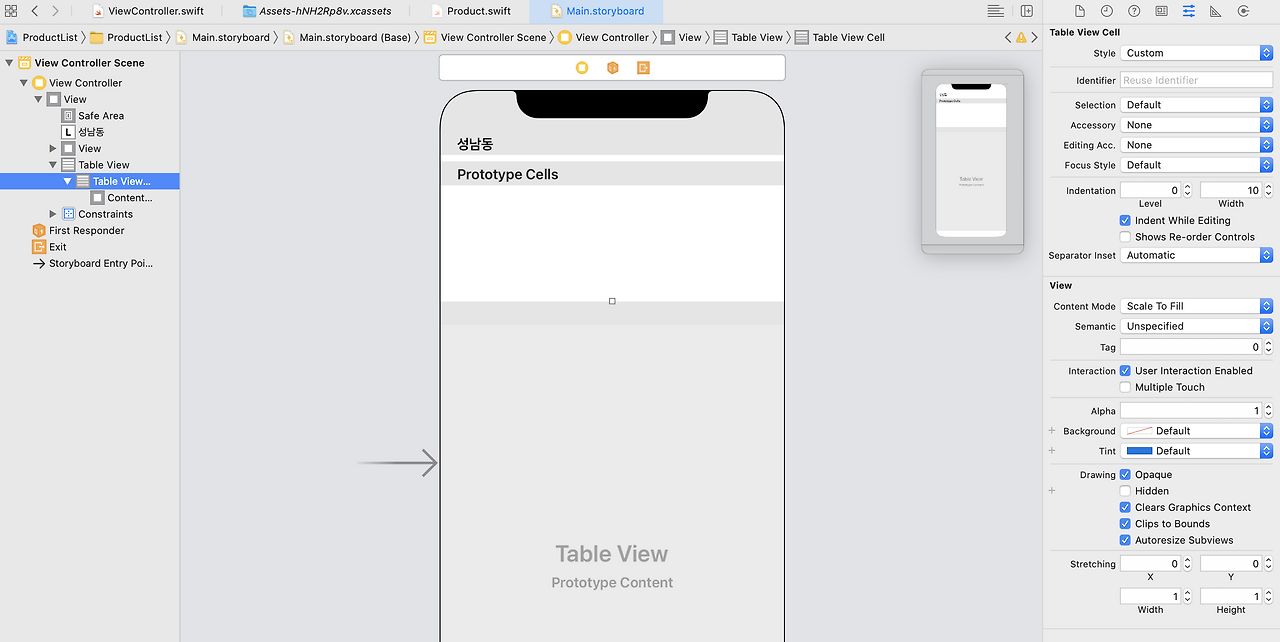Select Content View under Table View Cell
The image size is (1280, 642).
(x=130, y=198)
